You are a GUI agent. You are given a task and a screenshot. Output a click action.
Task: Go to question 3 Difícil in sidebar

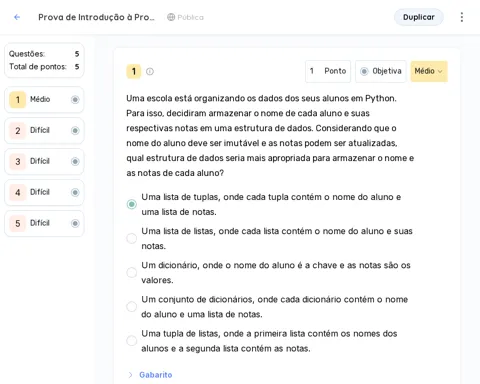(44, 161)
